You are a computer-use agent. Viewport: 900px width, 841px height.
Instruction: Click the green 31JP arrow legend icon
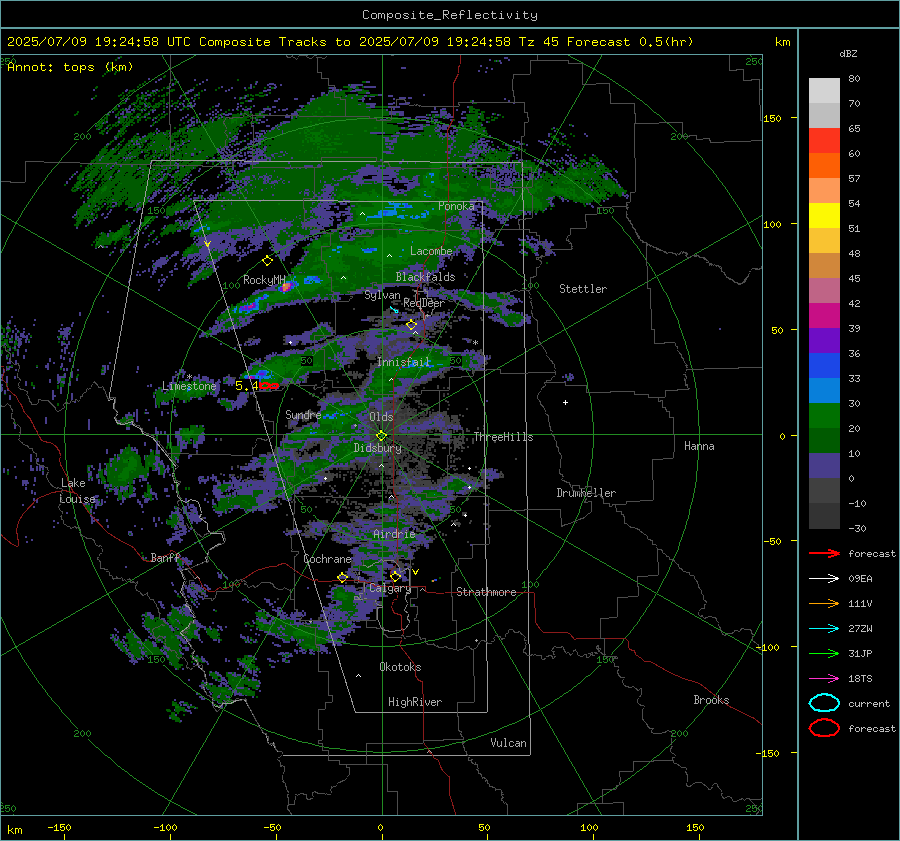pyautogui.click(x=824, y=653)
